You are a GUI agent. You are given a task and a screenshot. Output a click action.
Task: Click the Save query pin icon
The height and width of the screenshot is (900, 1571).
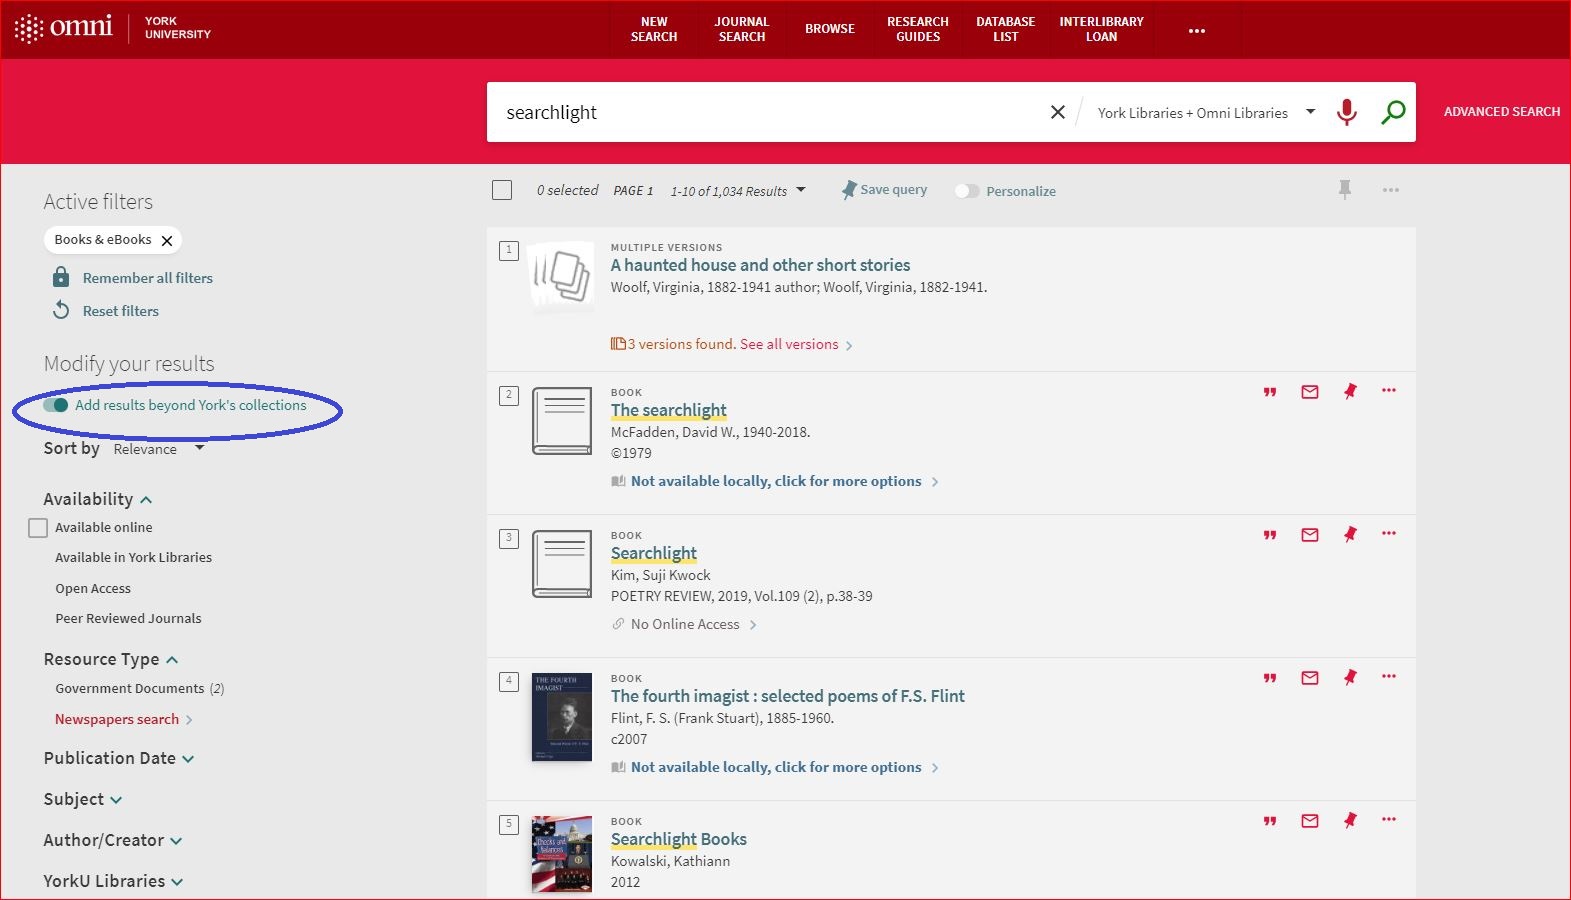849,190
